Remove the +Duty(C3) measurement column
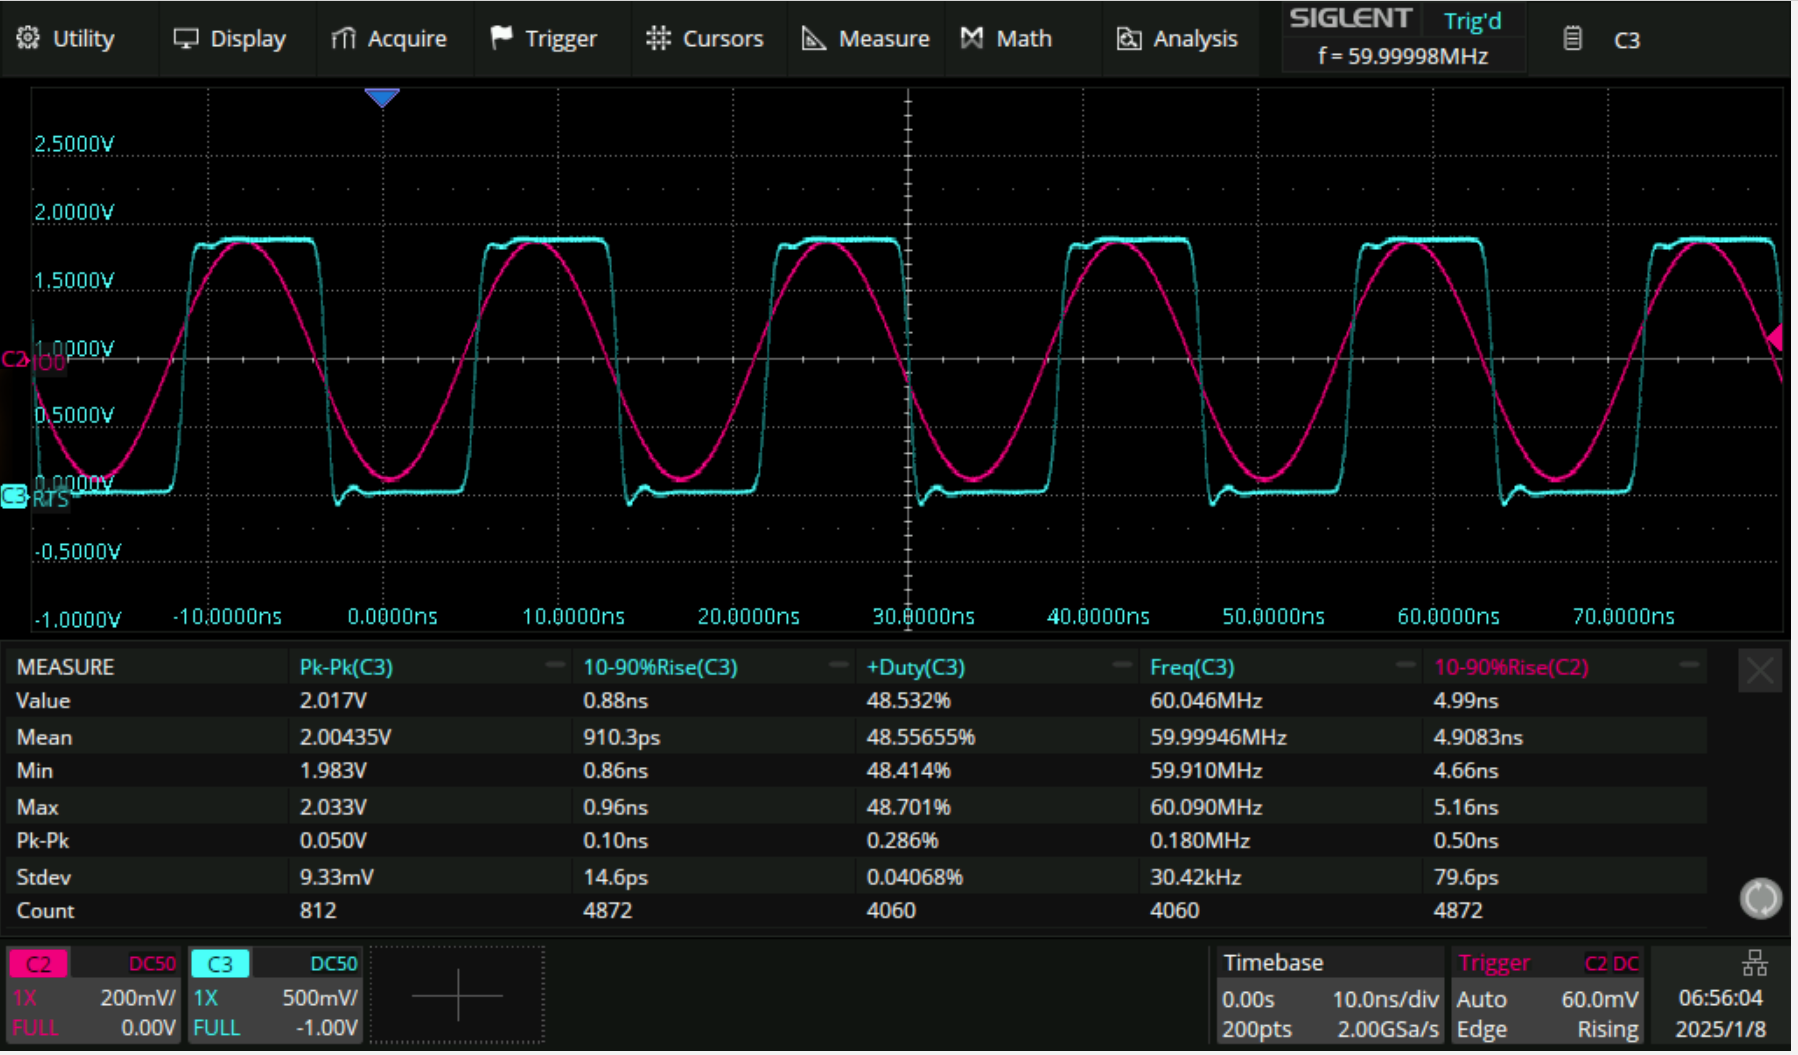This screenshot has width=1798, height=1055. point(1123,666)
